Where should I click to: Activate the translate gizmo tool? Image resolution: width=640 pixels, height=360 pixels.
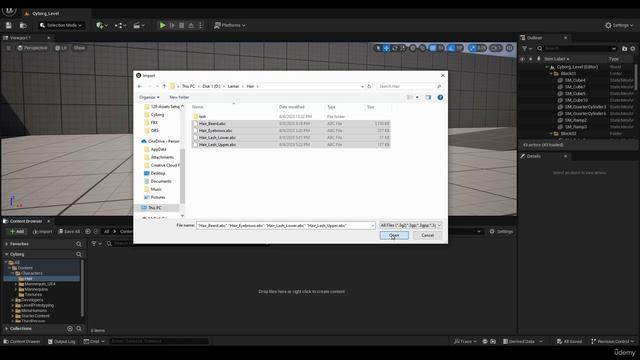pos(386,48)
